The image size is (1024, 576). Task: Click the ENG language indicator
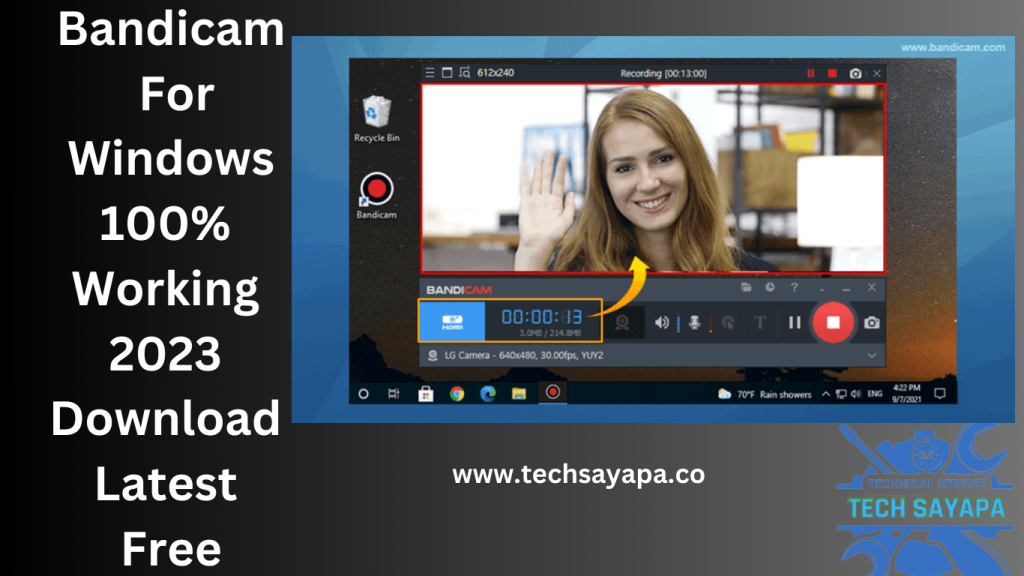875,394
